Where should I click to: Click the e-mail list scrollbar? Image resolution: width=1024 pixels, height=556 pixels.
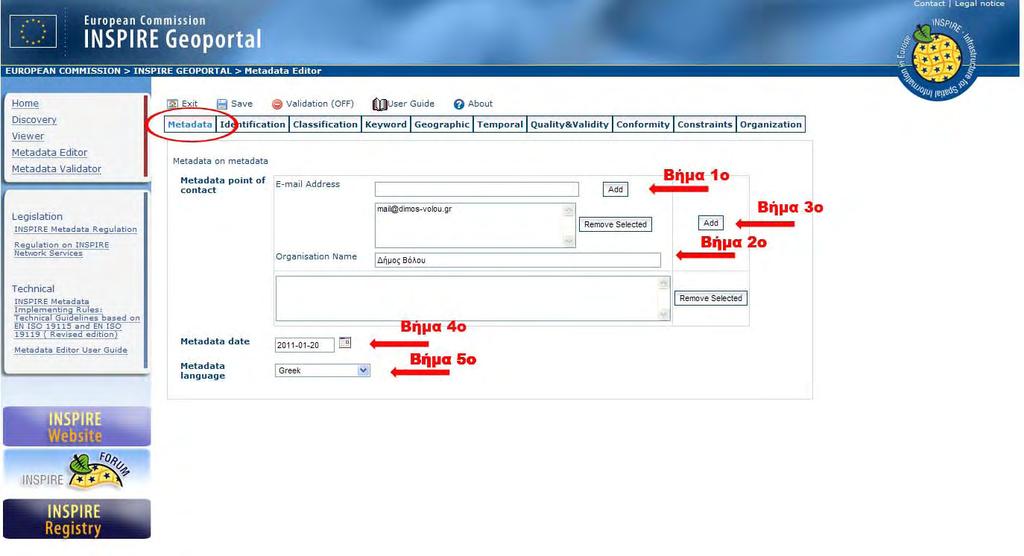pyautogui.click(x=568, y=225)
